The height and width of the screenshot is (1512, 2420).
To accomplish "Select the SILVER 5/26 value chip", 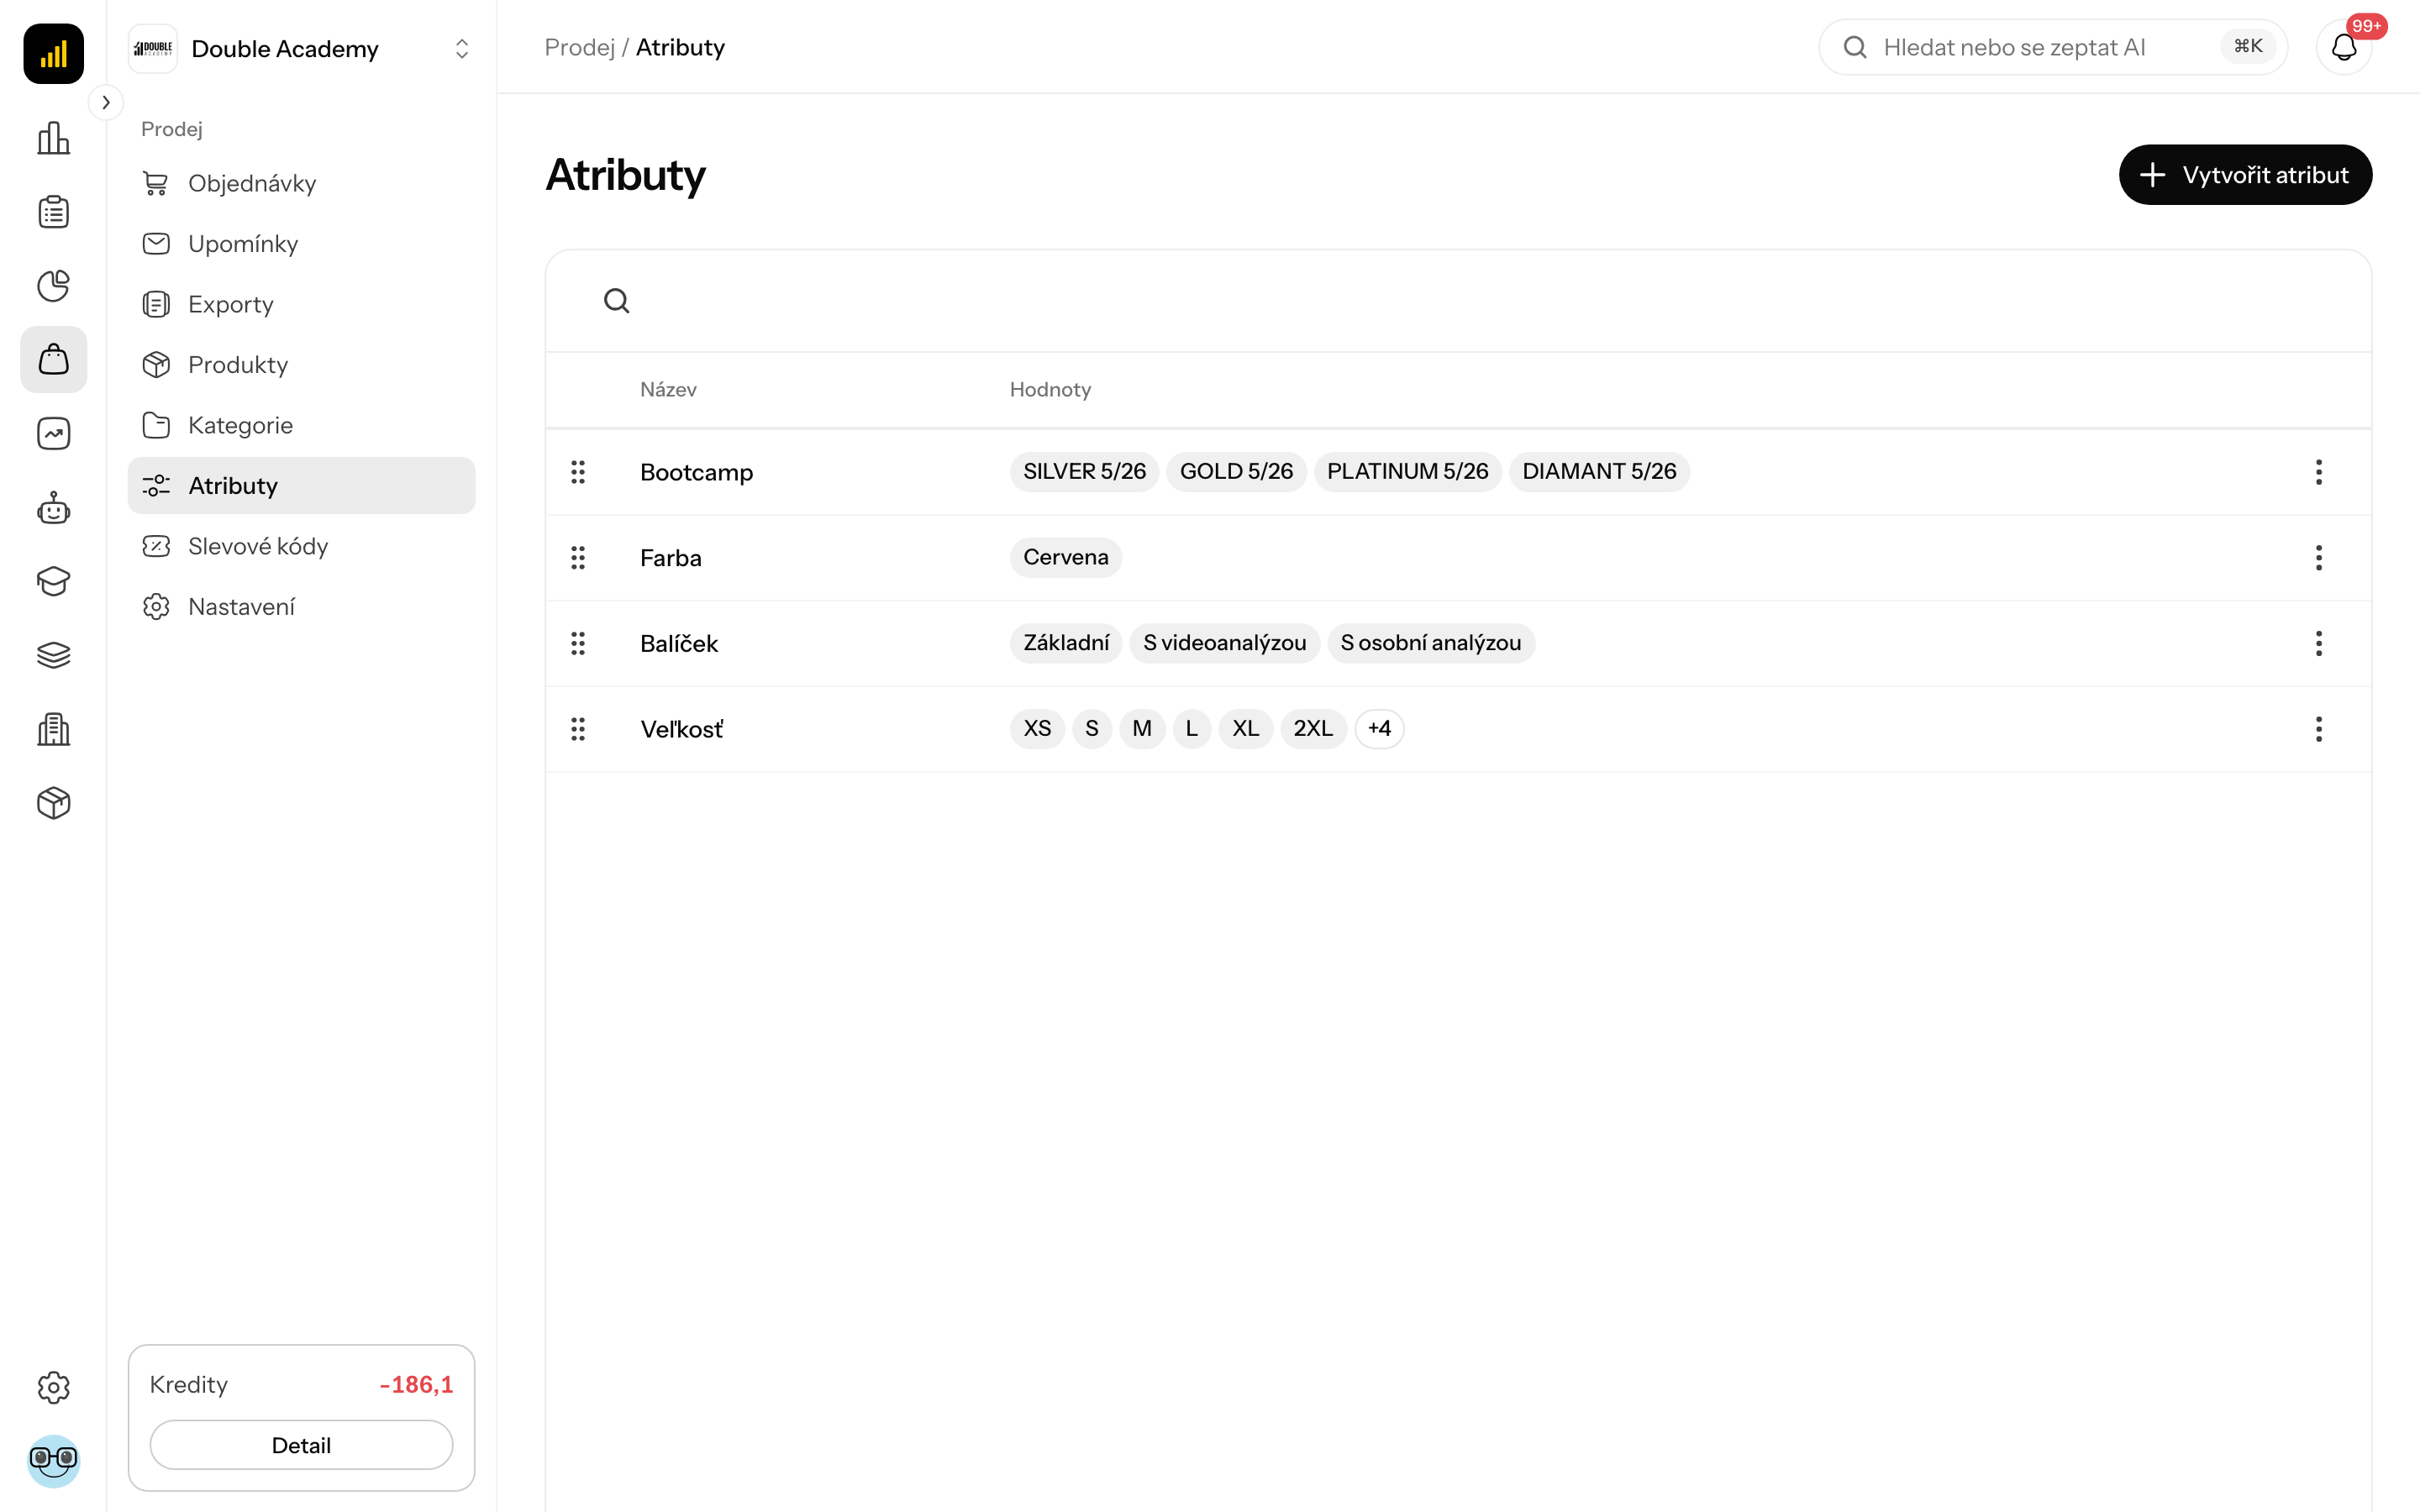I will click(x=1084, y=472).
